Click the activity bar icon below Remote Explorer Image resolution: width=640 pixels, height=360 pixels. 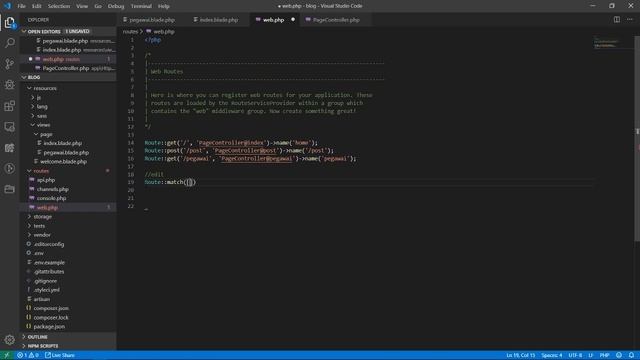click(9, 147)
